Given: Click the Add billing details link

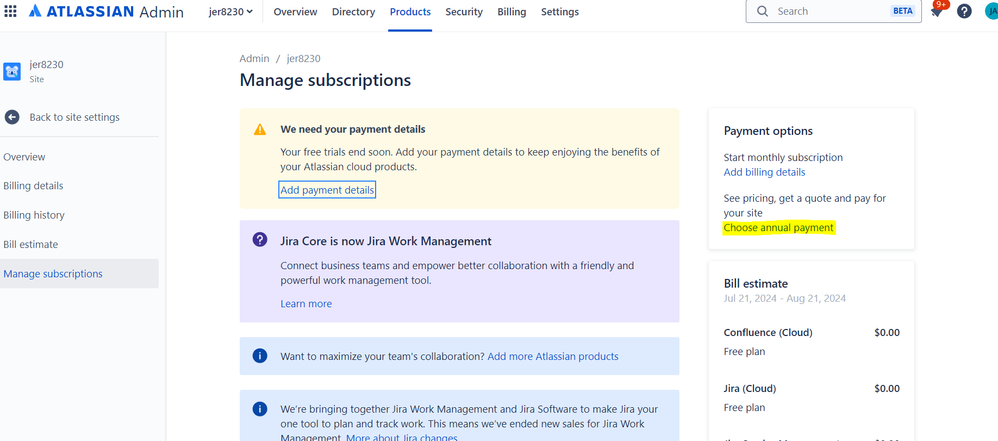Looking at the screenshot, I should coord(764,172).
